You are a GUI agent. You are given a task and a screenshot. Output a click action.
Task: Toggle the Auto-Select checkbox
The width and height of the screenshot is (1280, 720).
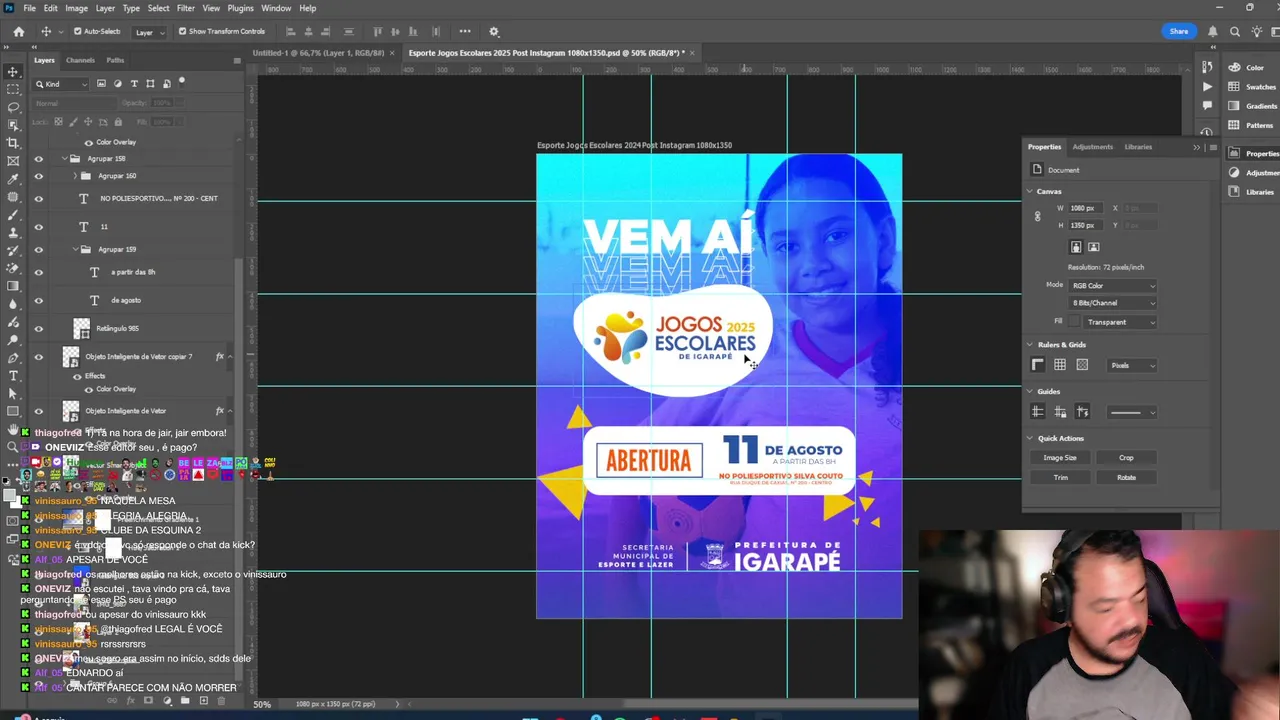[77, 31]
